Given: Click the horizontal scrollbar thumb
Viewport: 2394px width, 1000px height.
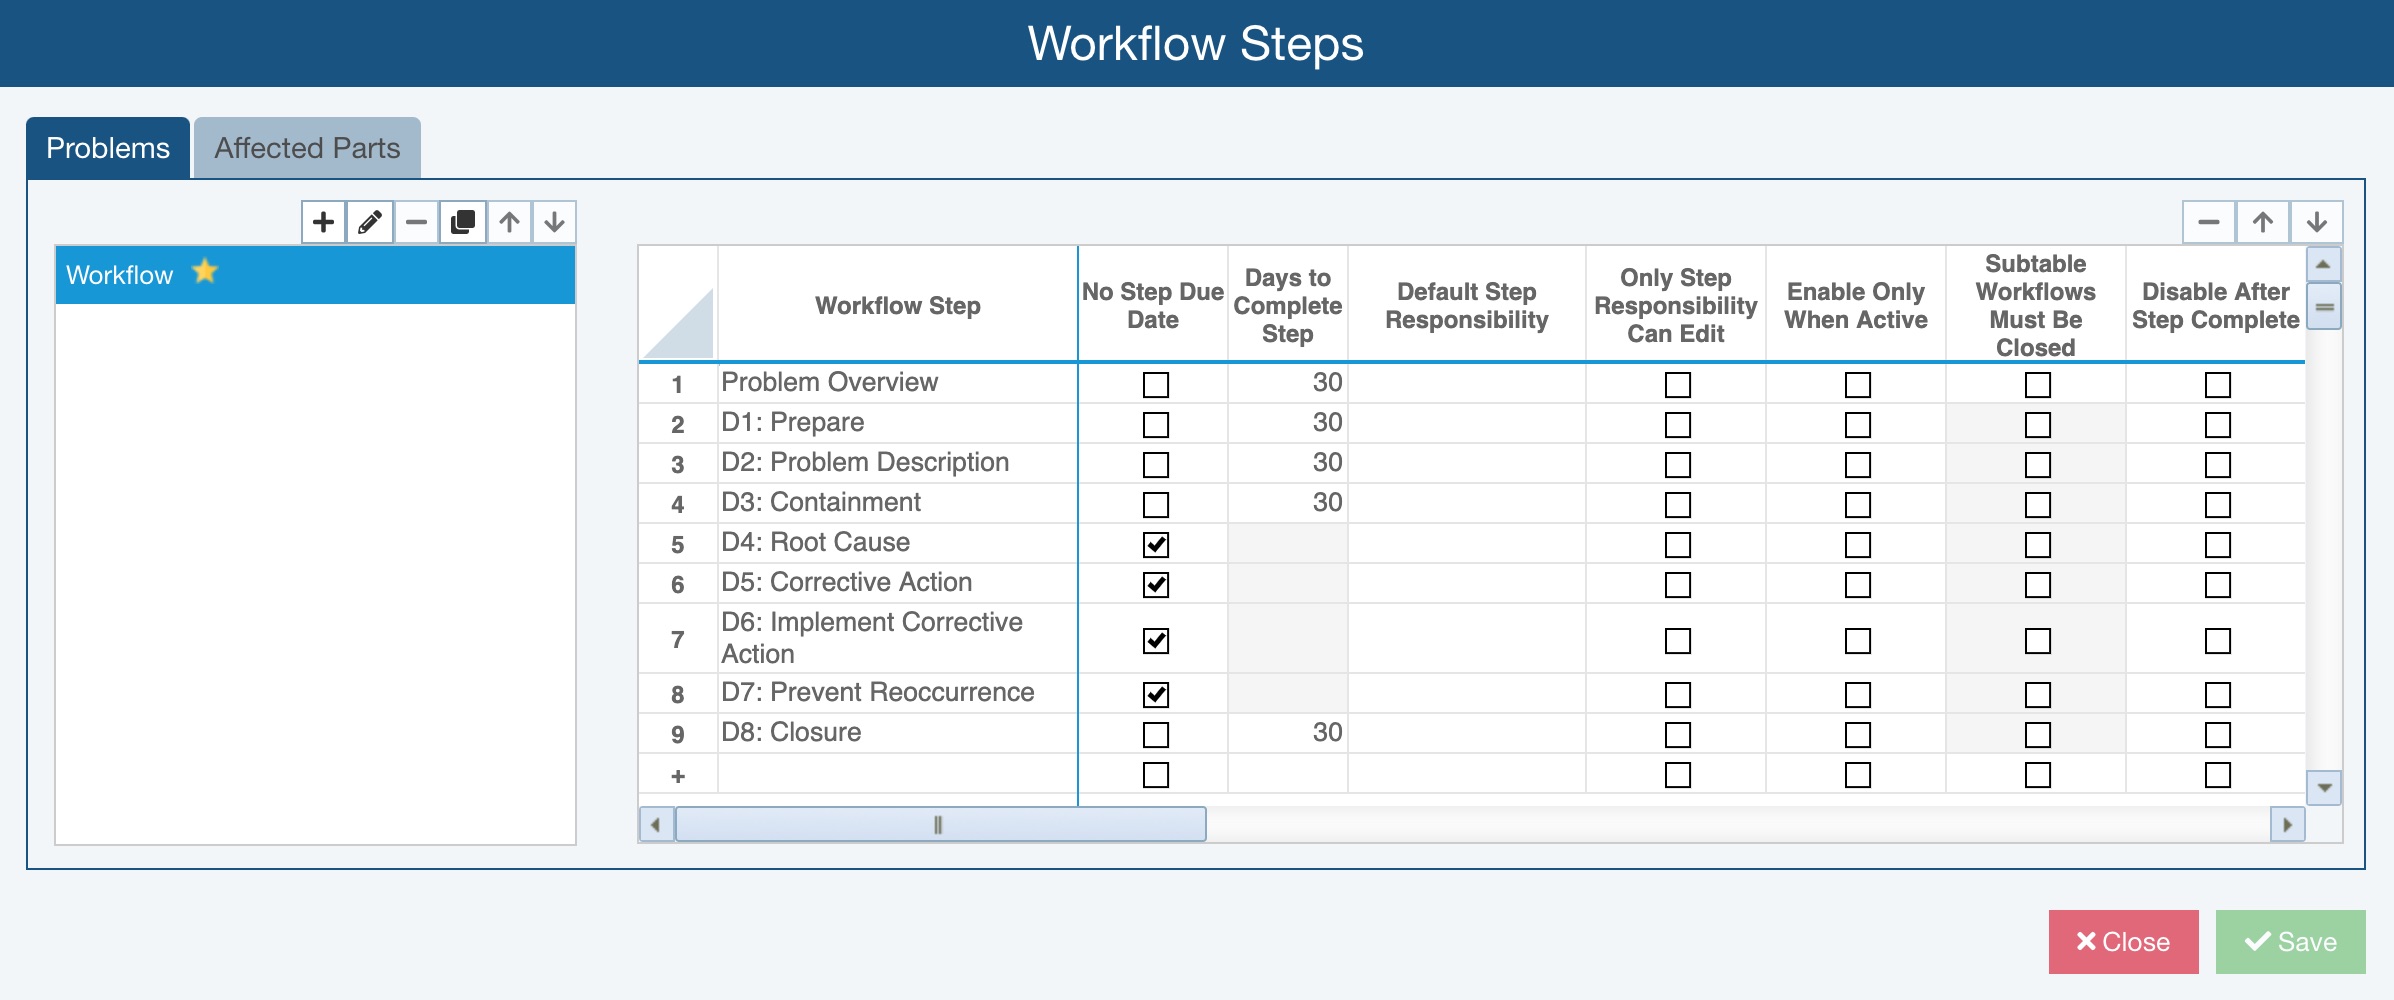Looking at the screenshot, I should click(940, 825).
